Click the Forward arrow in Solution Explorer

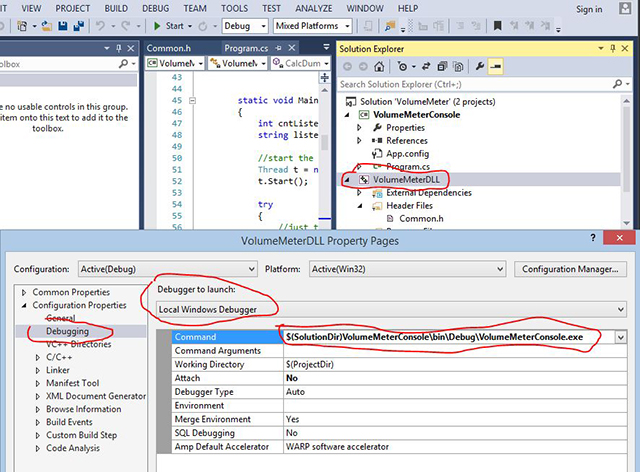(x=363, y=66)
